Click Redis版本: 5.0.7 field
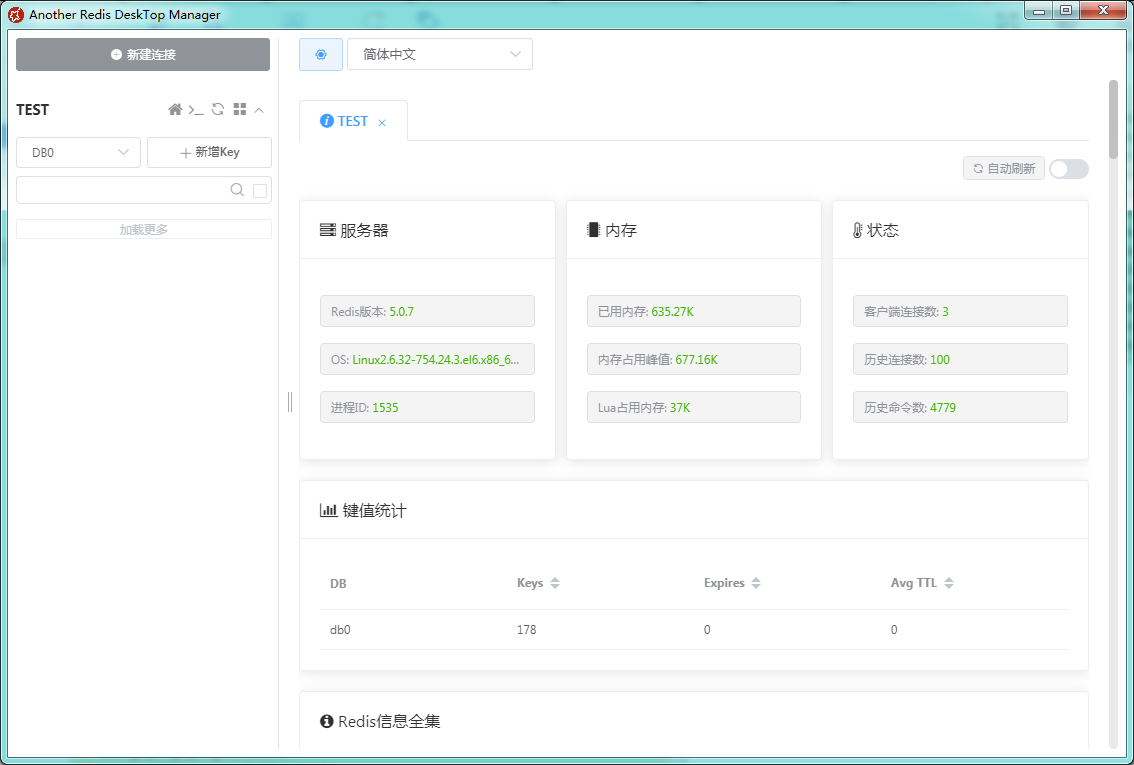The image size is (1134, 765). tap(427, 312)
